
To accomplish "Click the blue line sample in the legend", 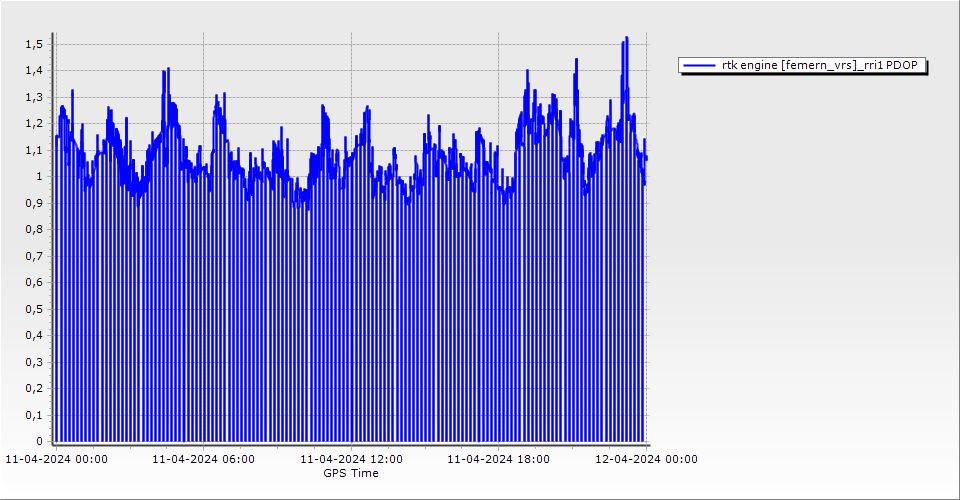I will click(700, 65).
